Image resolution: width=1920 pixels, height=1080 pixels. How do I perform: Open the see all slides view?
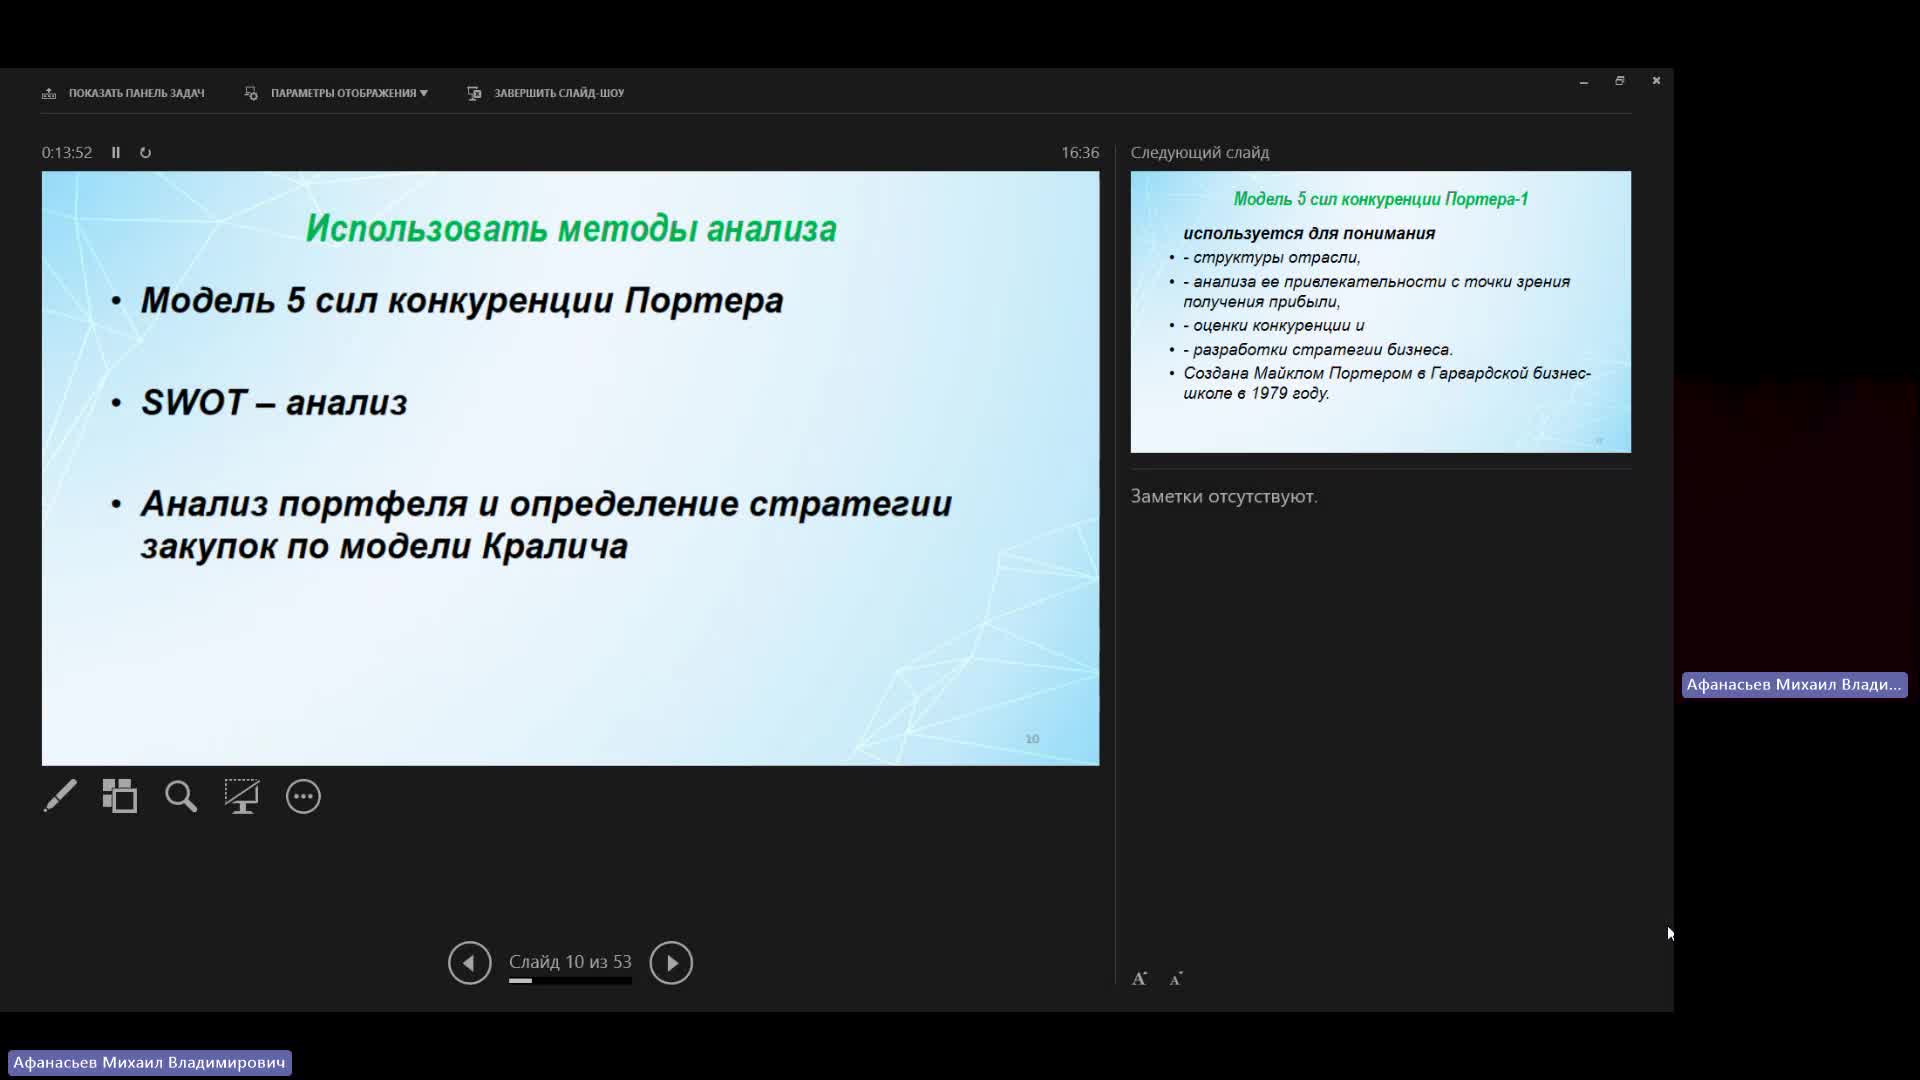point(120,797)
